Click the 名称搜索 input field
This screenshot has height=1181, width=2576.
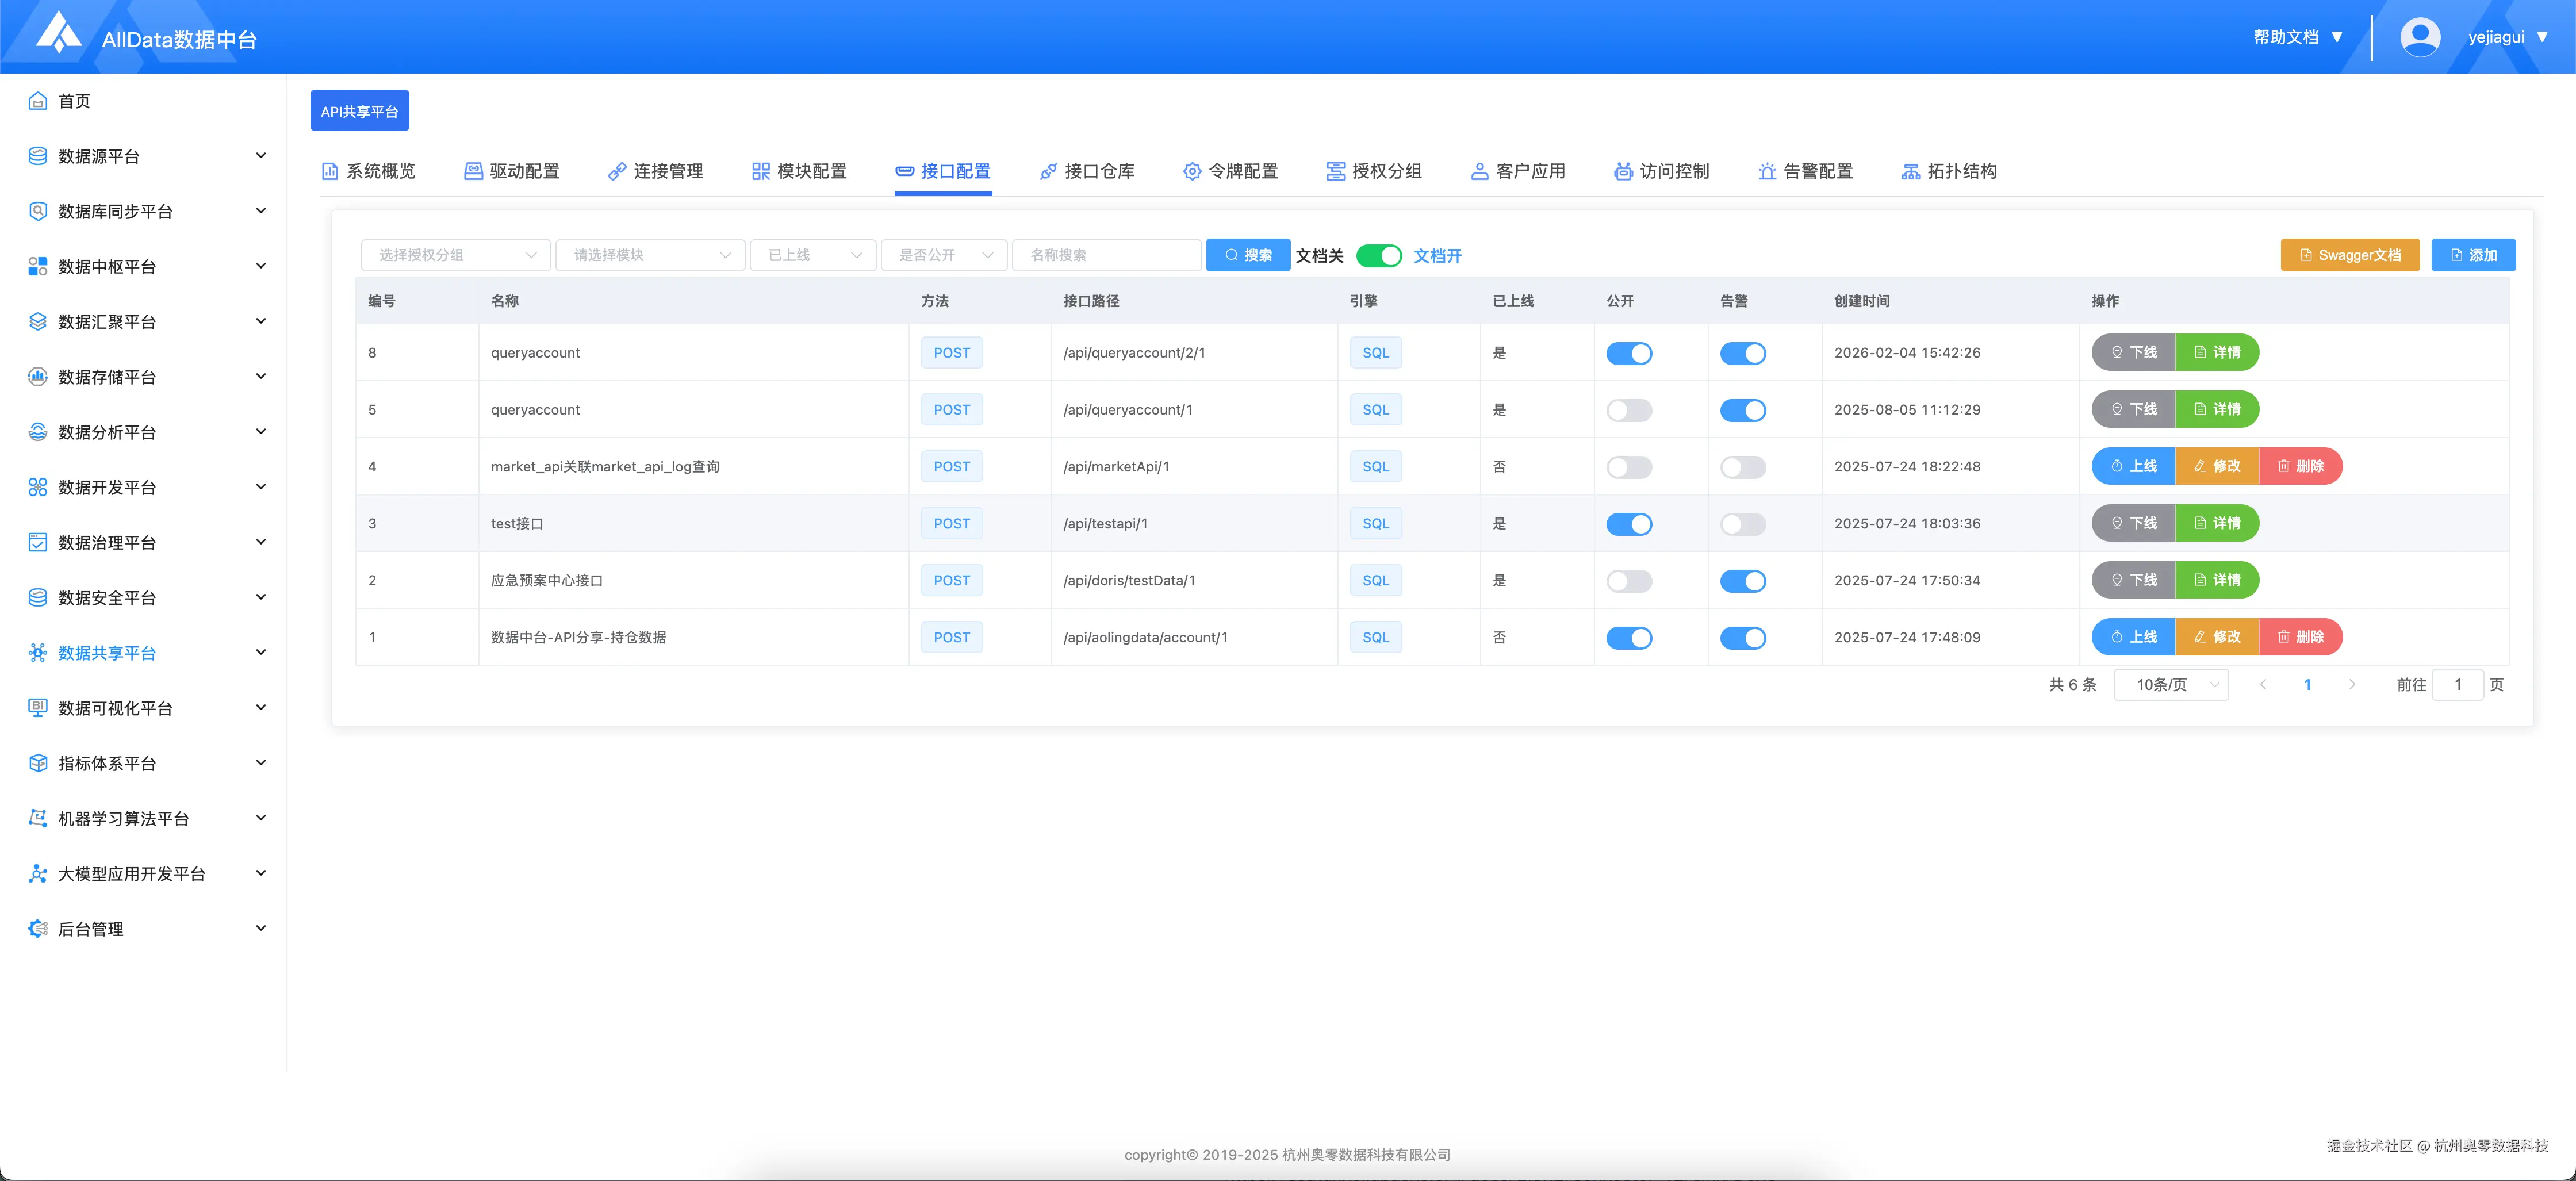pyautogui.click(x=1106, y=255)
